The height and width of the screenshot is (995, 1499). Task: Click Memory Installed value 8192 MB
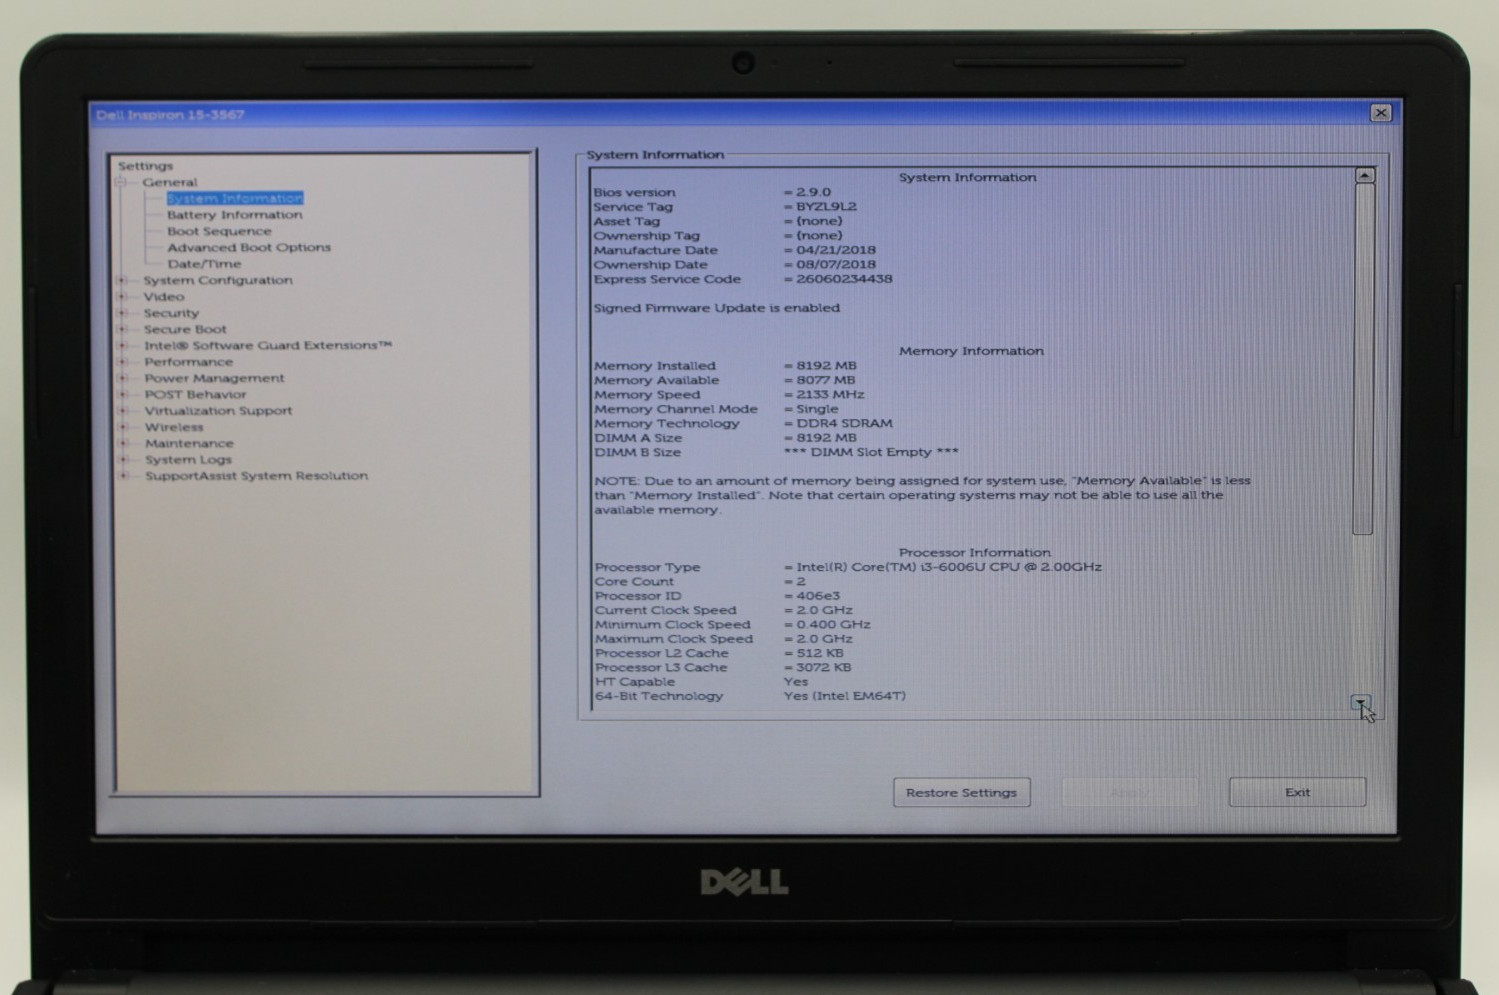826,365
